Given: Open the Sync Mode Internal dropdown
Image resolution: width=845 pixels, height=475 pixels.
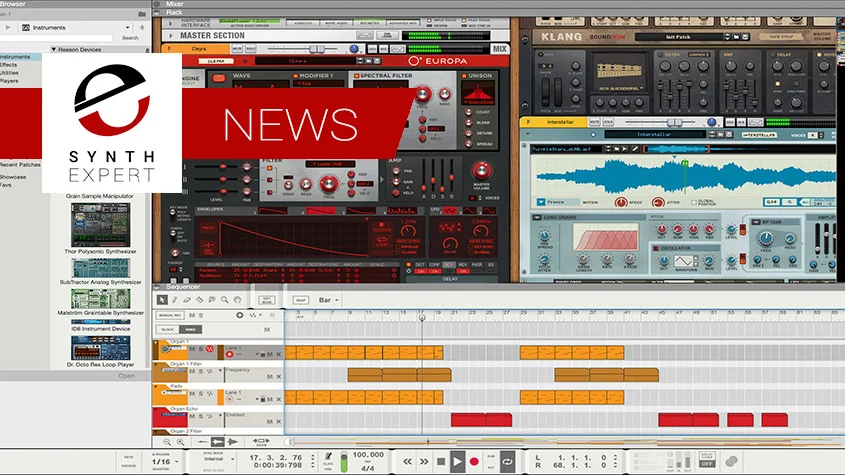Looking at the screenshot, I should point(218,459).
